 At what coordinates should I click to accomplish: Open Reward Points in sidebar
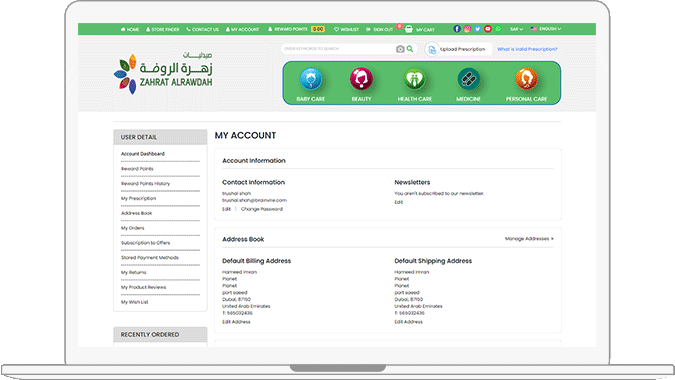click(137, 169)
